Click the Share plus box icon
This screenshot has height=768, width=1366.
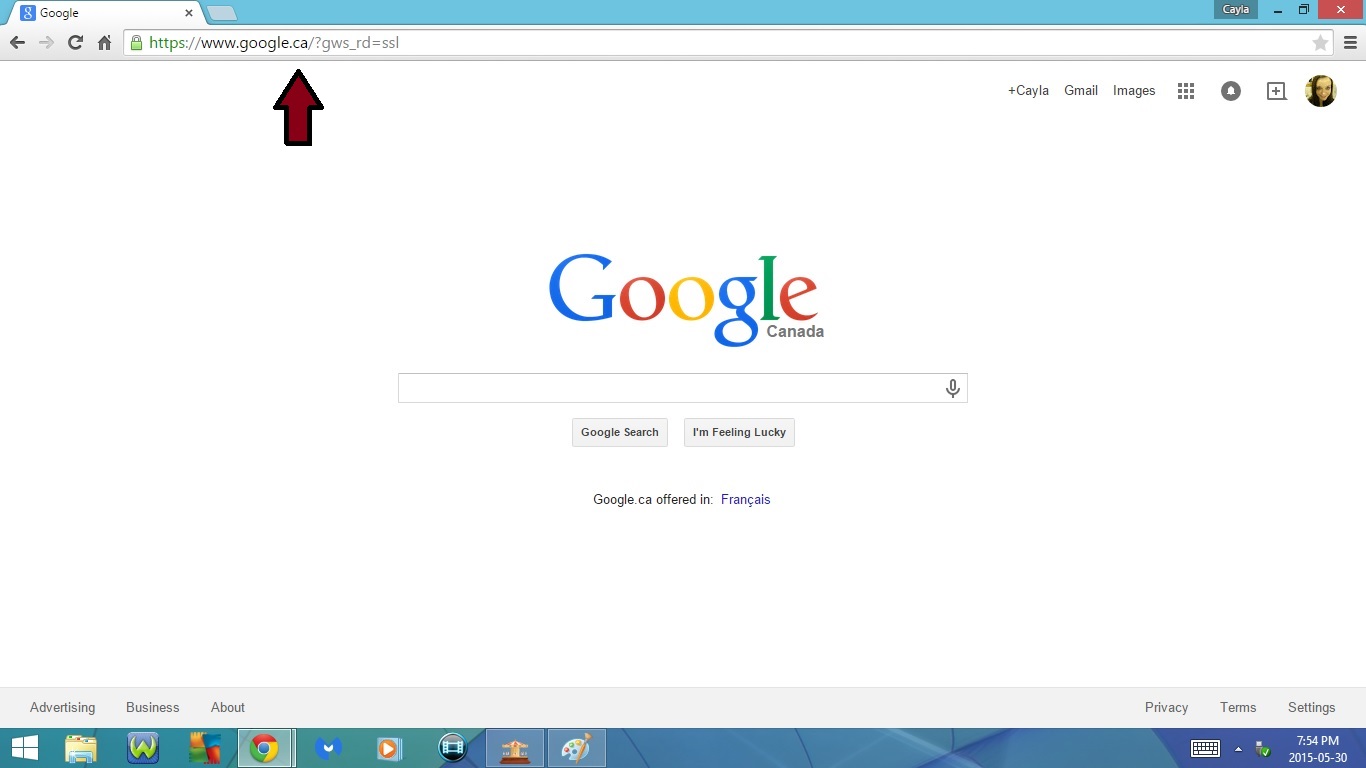coord(1276,91)
